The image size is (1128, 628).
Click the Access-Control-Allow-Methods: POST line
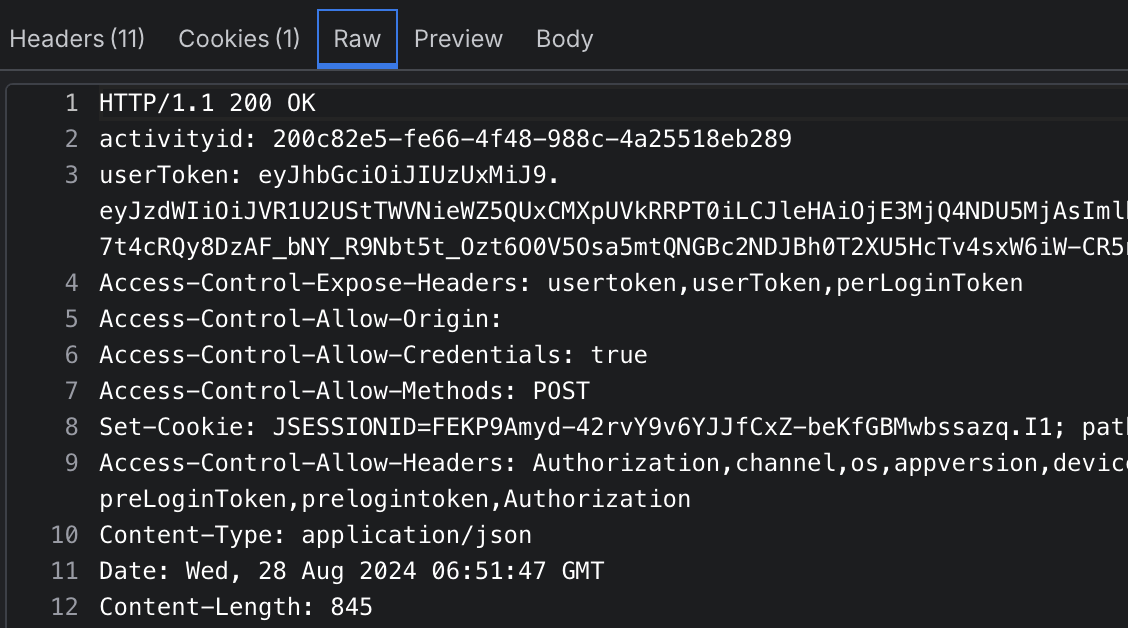pyautogui.click(x=344, y=391)
